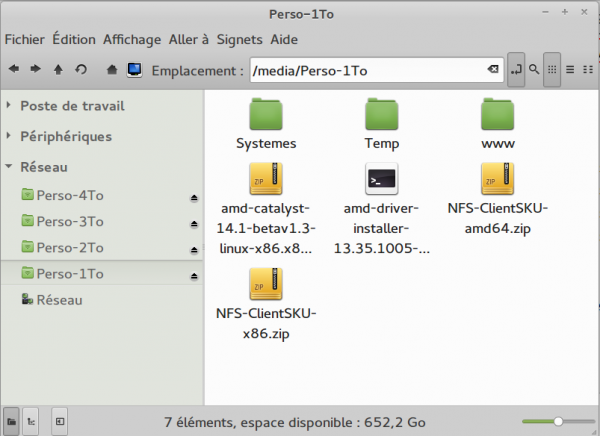Go up to the parent folder
Viewport: 600px width, 436px height.
pyautogui.click(x=58, y=70)
